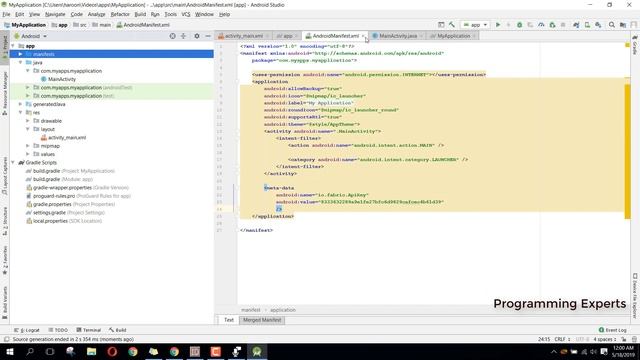
Task: Open Logcat tool window
Action: (x=27, y=330)
